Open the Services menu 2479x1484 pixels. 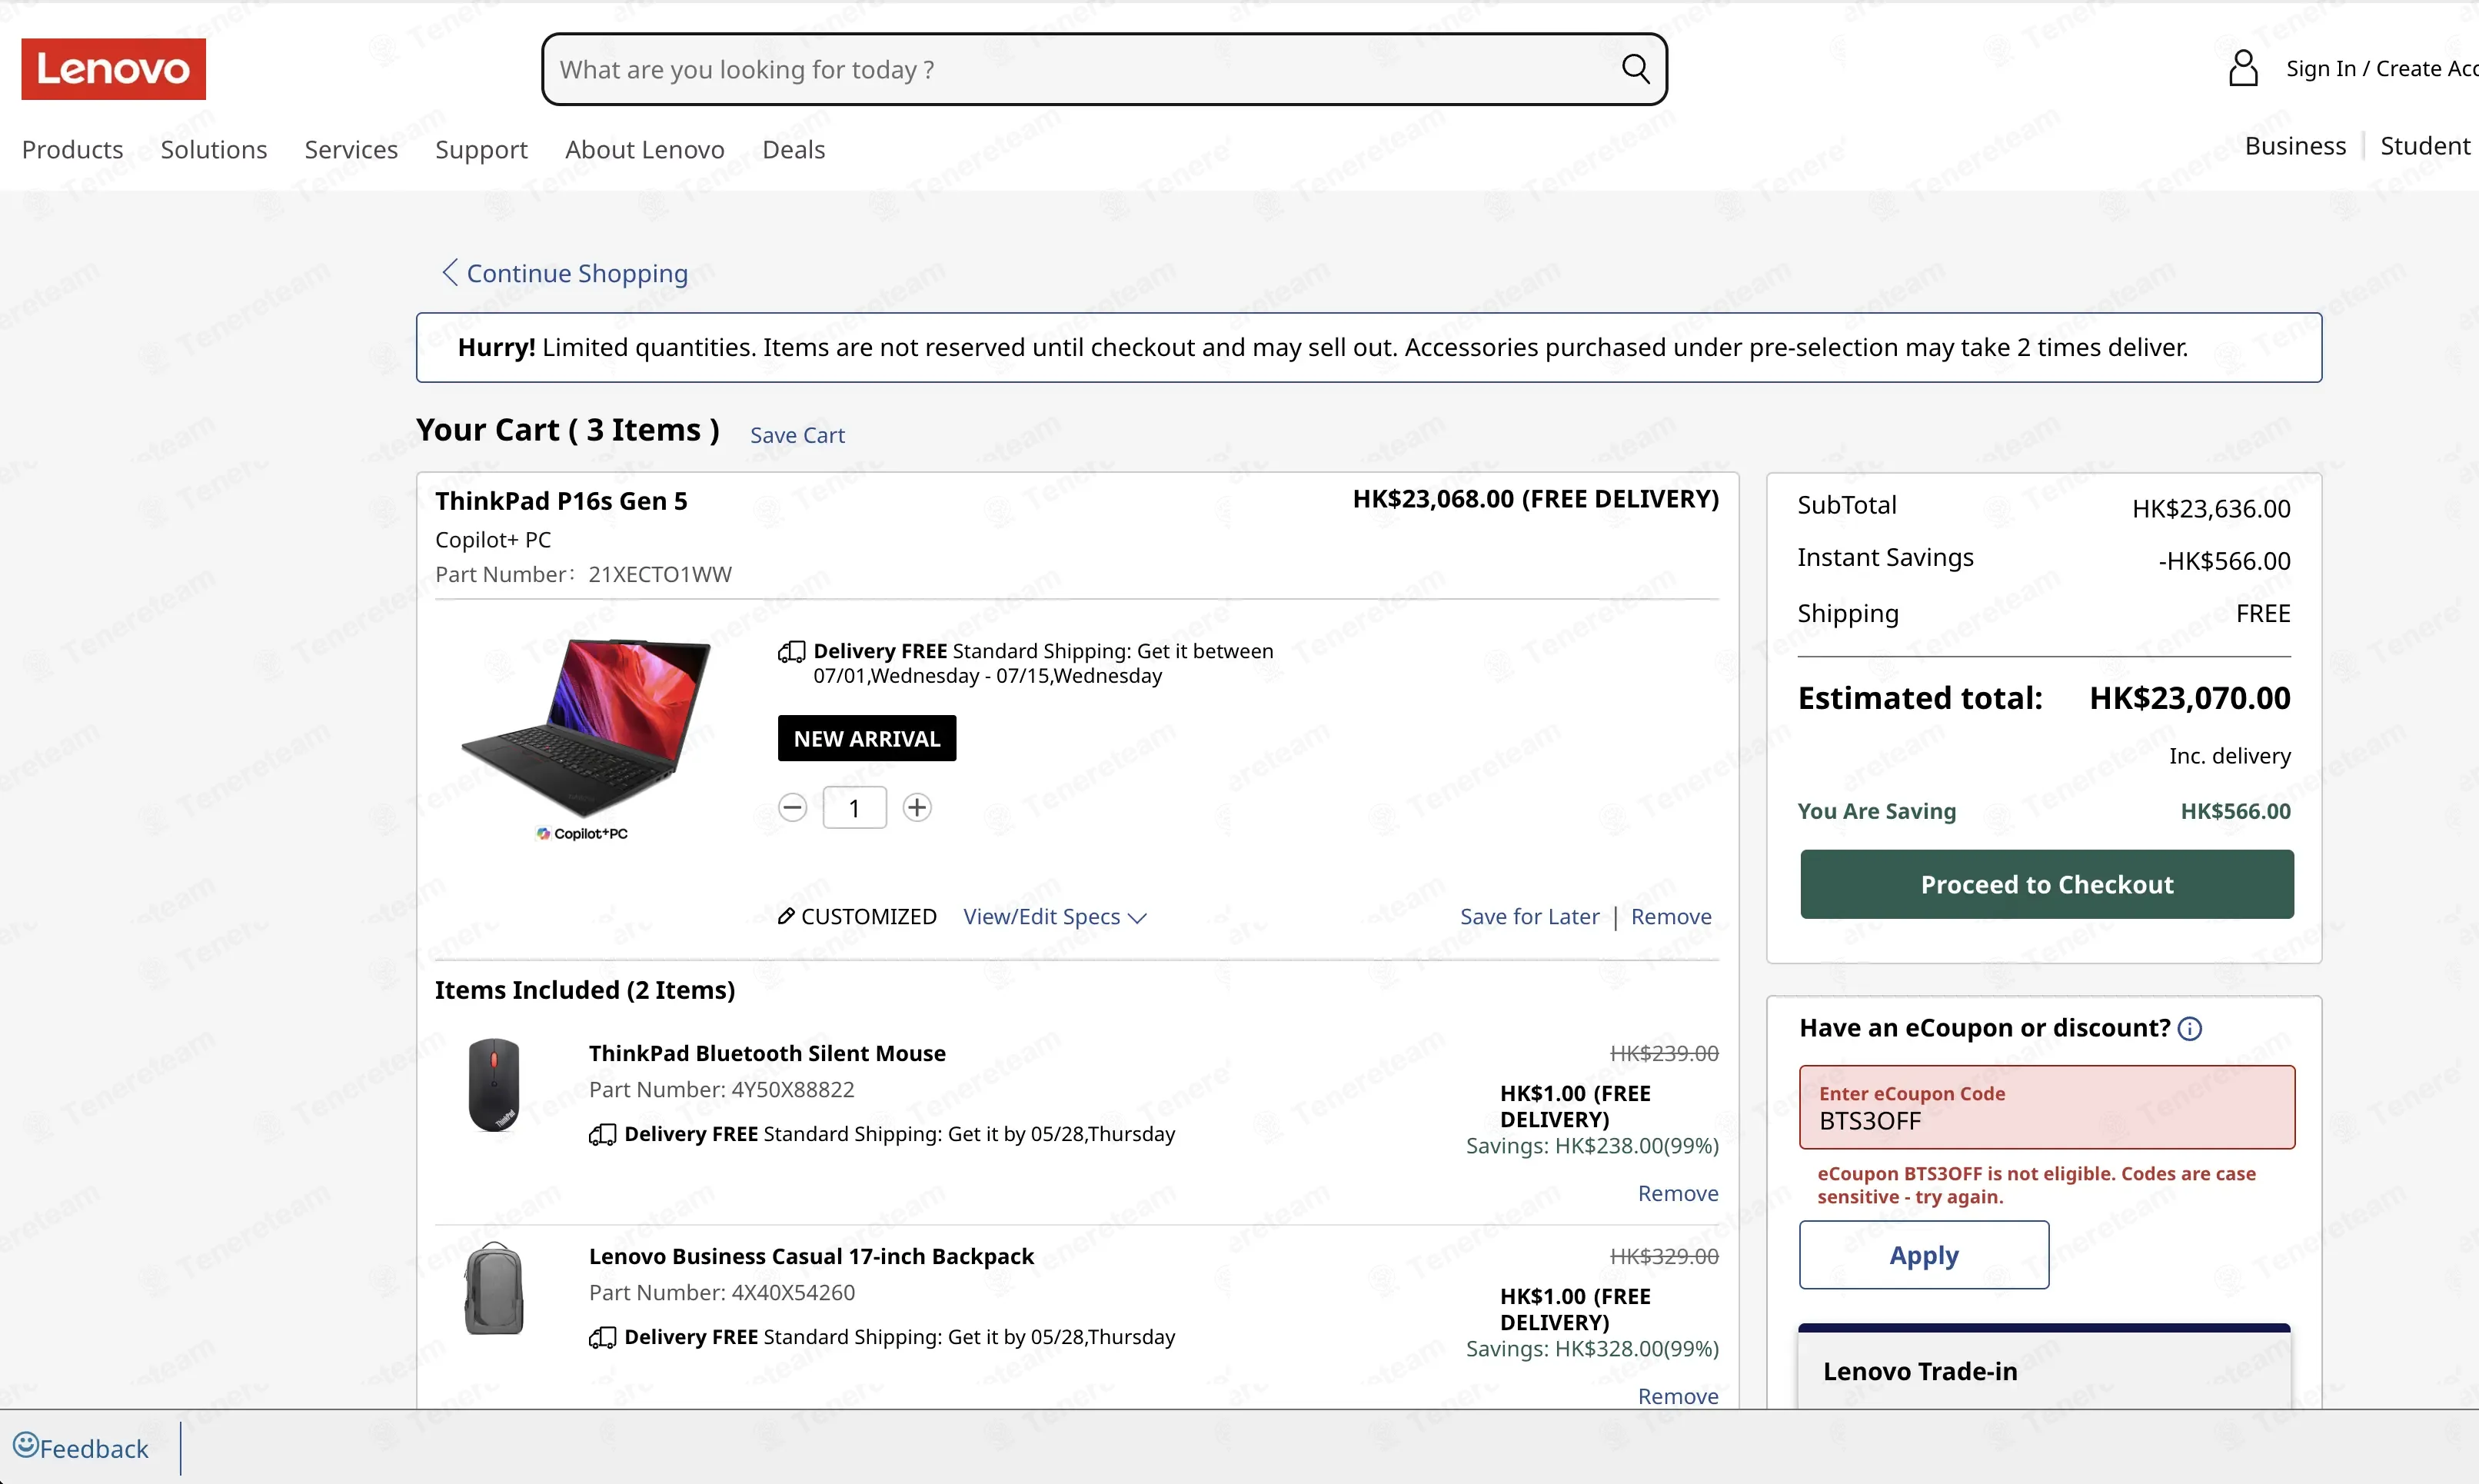pos(351,150)
